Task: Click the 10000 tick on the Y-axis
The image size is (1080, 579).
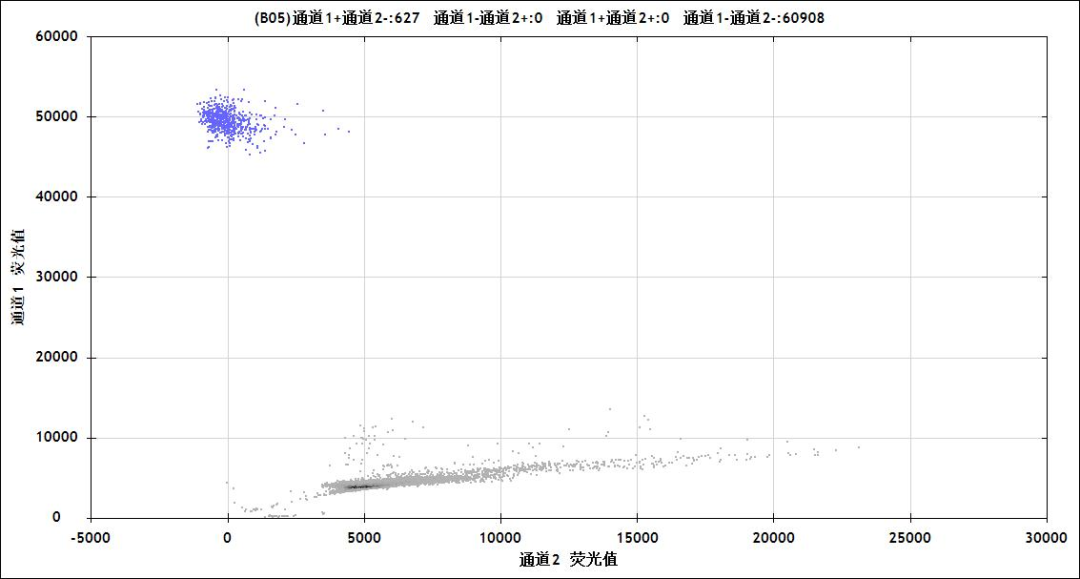Action: 56,438
